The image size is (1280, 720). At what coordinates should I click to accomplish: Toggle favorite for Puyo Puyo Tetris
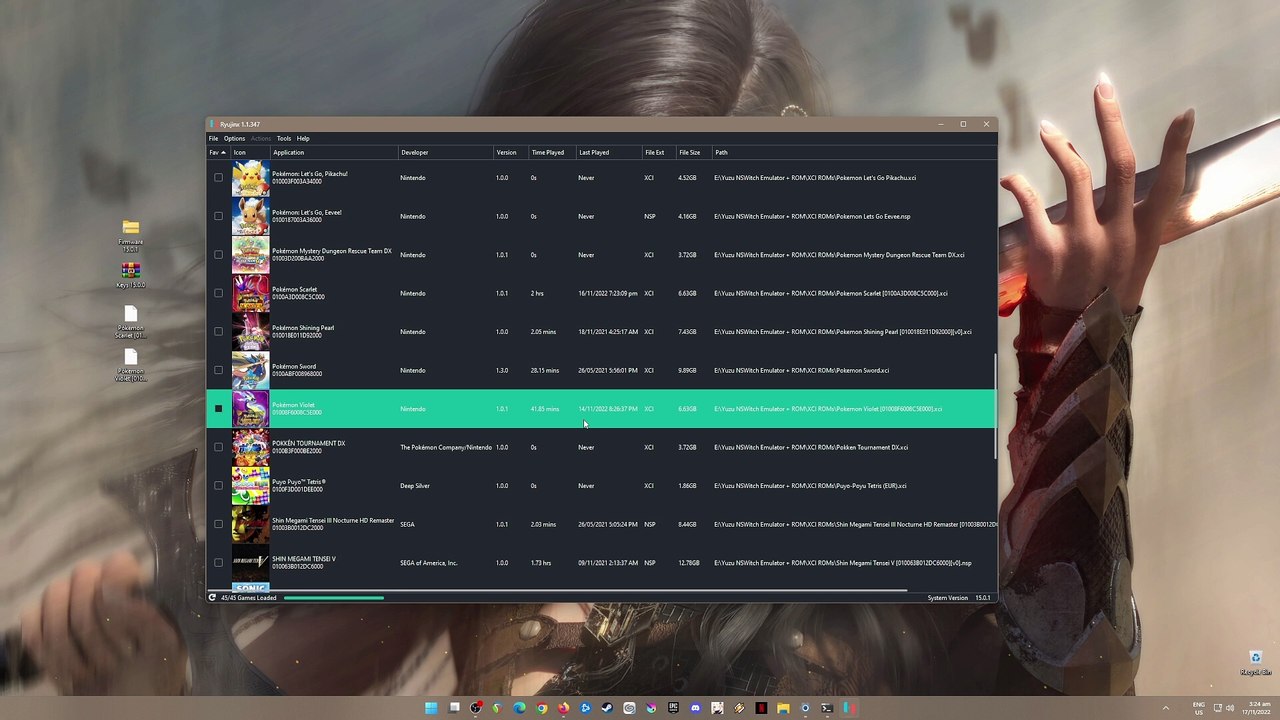[x=218, y=486]
